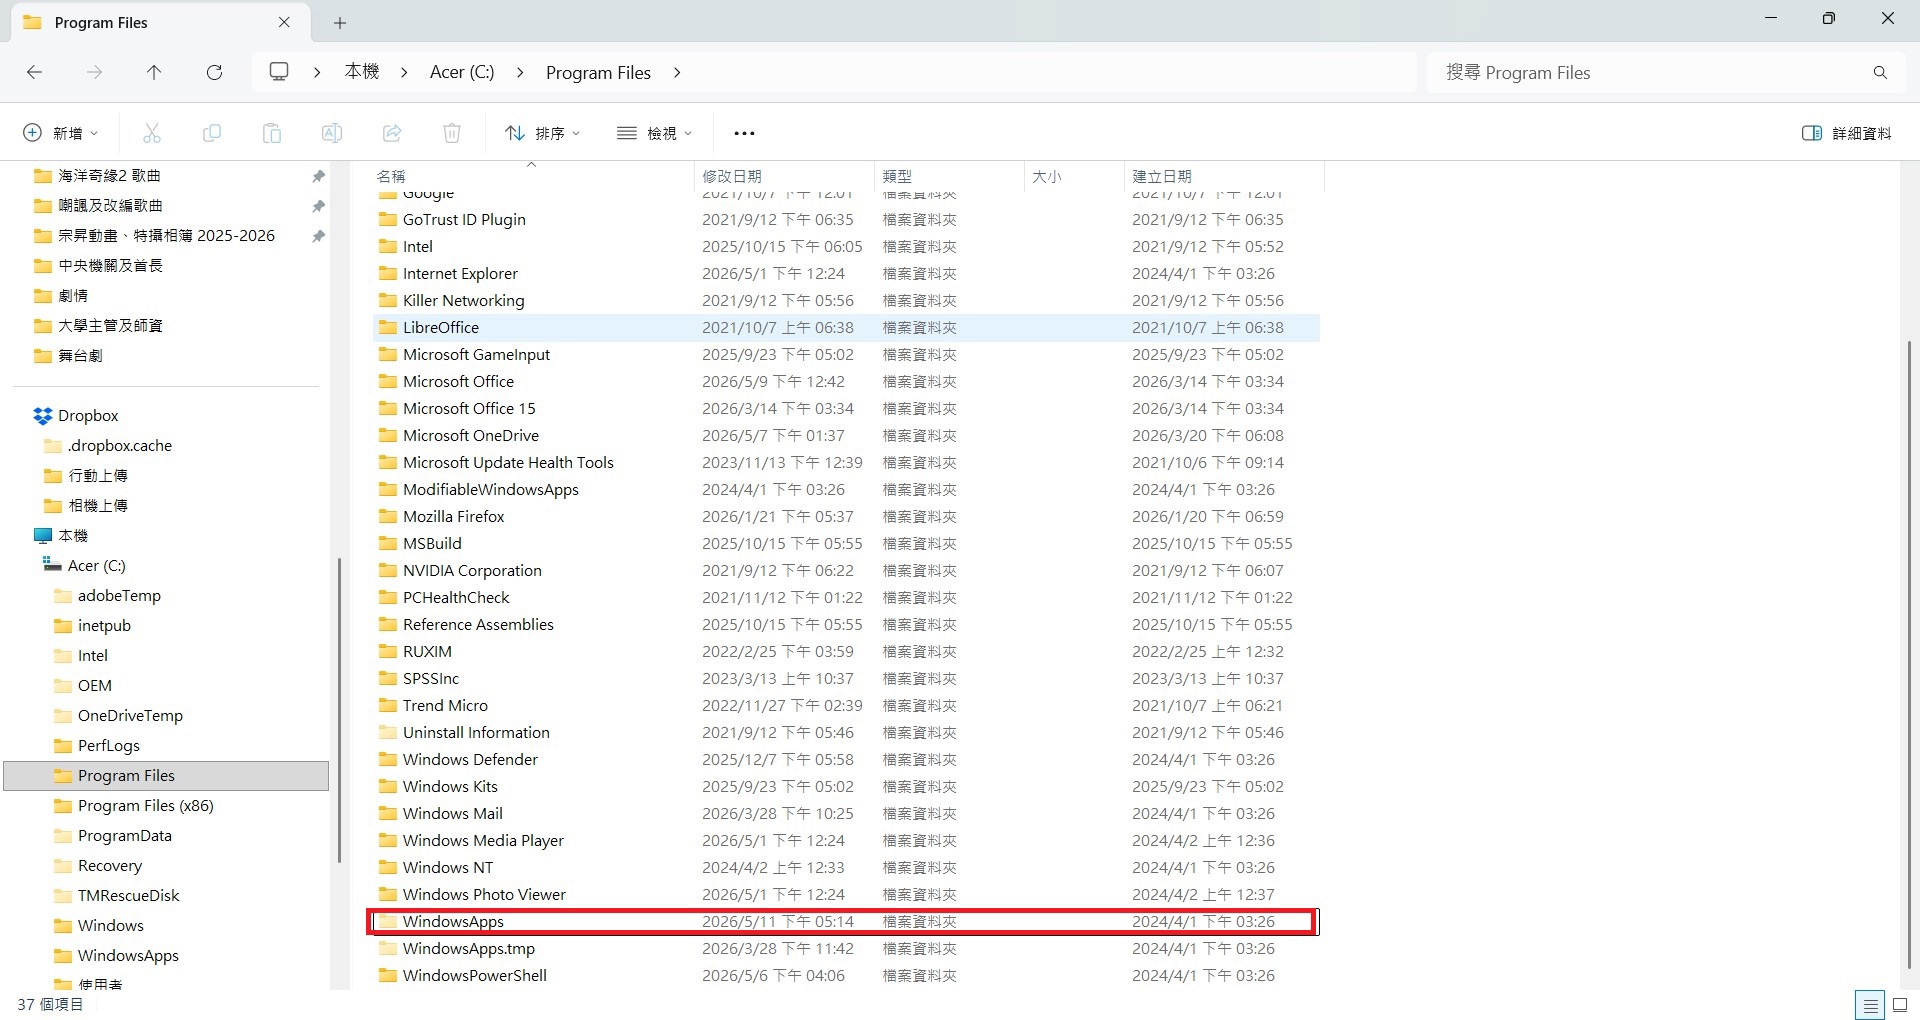
Task: Click the Cut scissors icon
Action: click(152, 133)
